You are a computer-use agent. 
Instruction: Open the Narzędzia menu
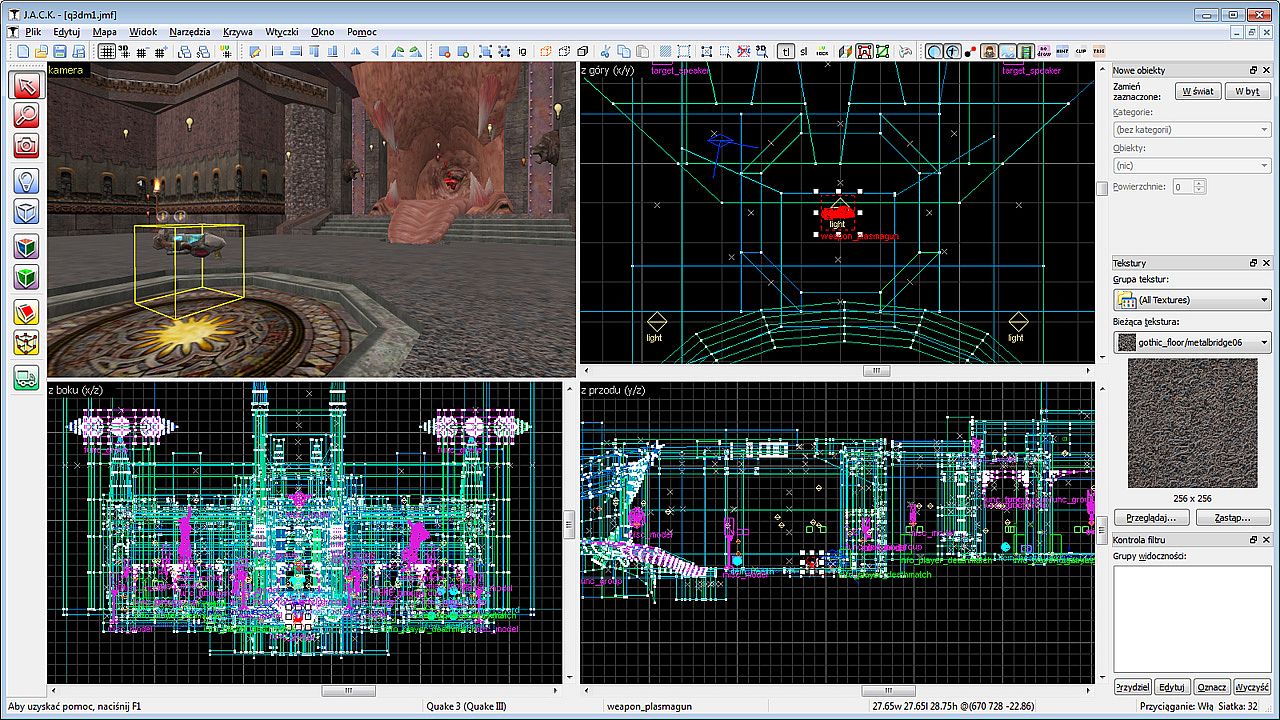[189, 32]
